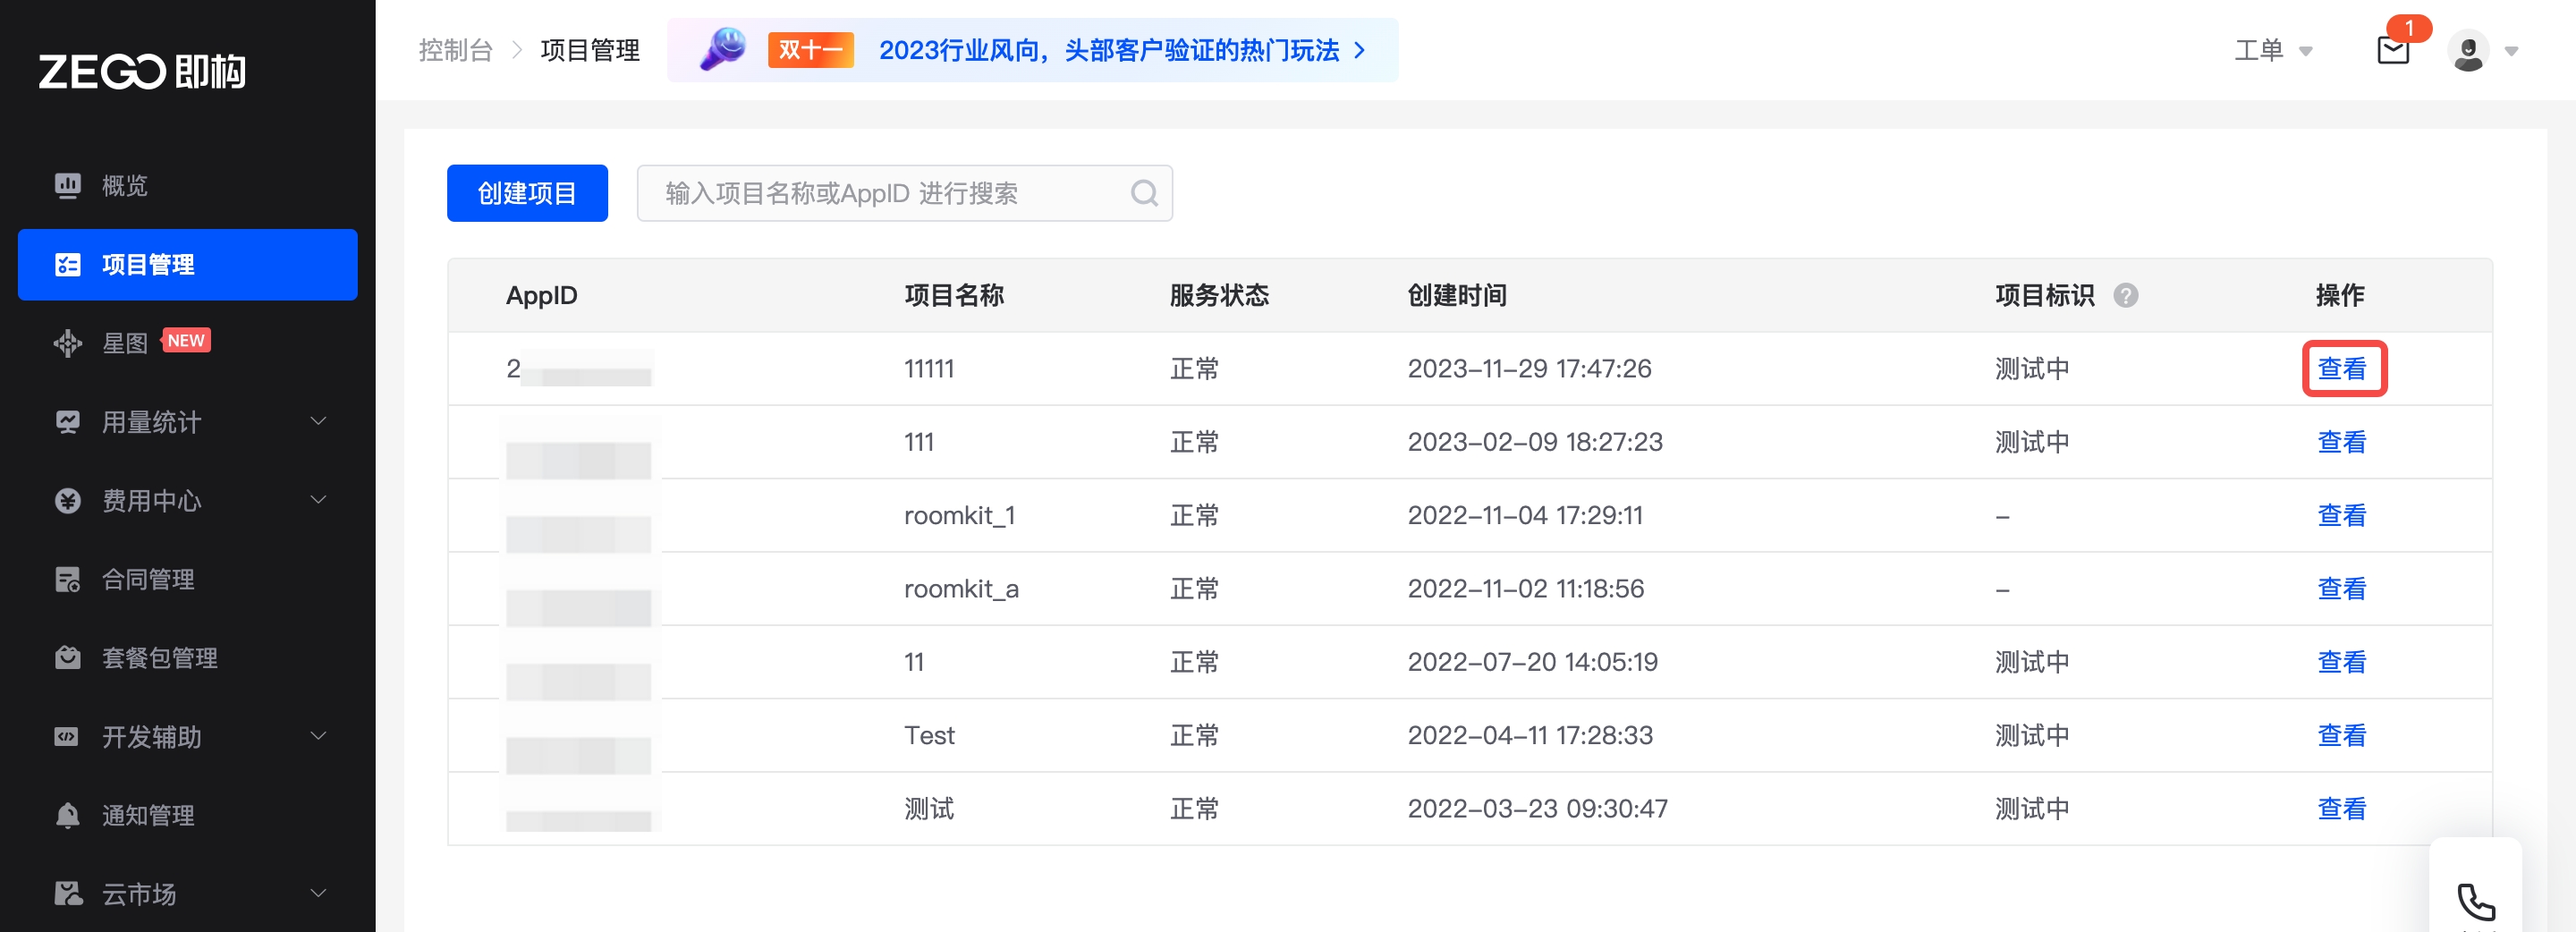
Task: Expand the Usage Statistics (用量统计) menu
Action: click(188, 422)
